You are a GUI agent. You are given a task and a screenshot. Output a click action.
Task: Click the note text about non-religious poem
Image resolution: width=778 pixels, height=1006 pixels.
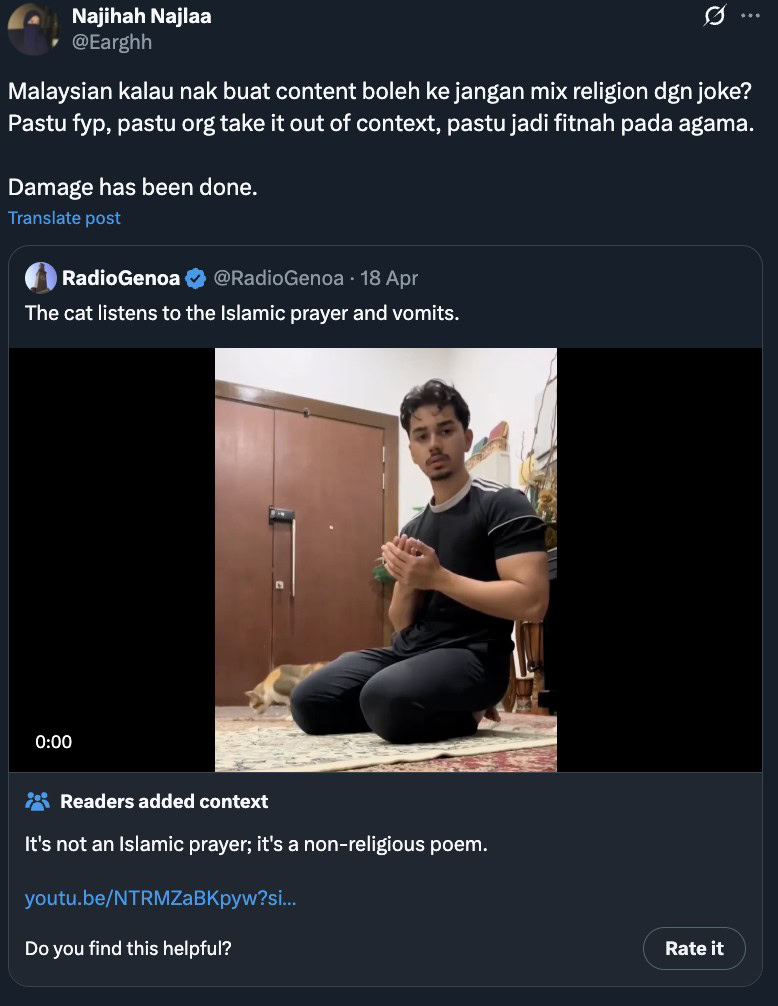[x=256, y=844]
